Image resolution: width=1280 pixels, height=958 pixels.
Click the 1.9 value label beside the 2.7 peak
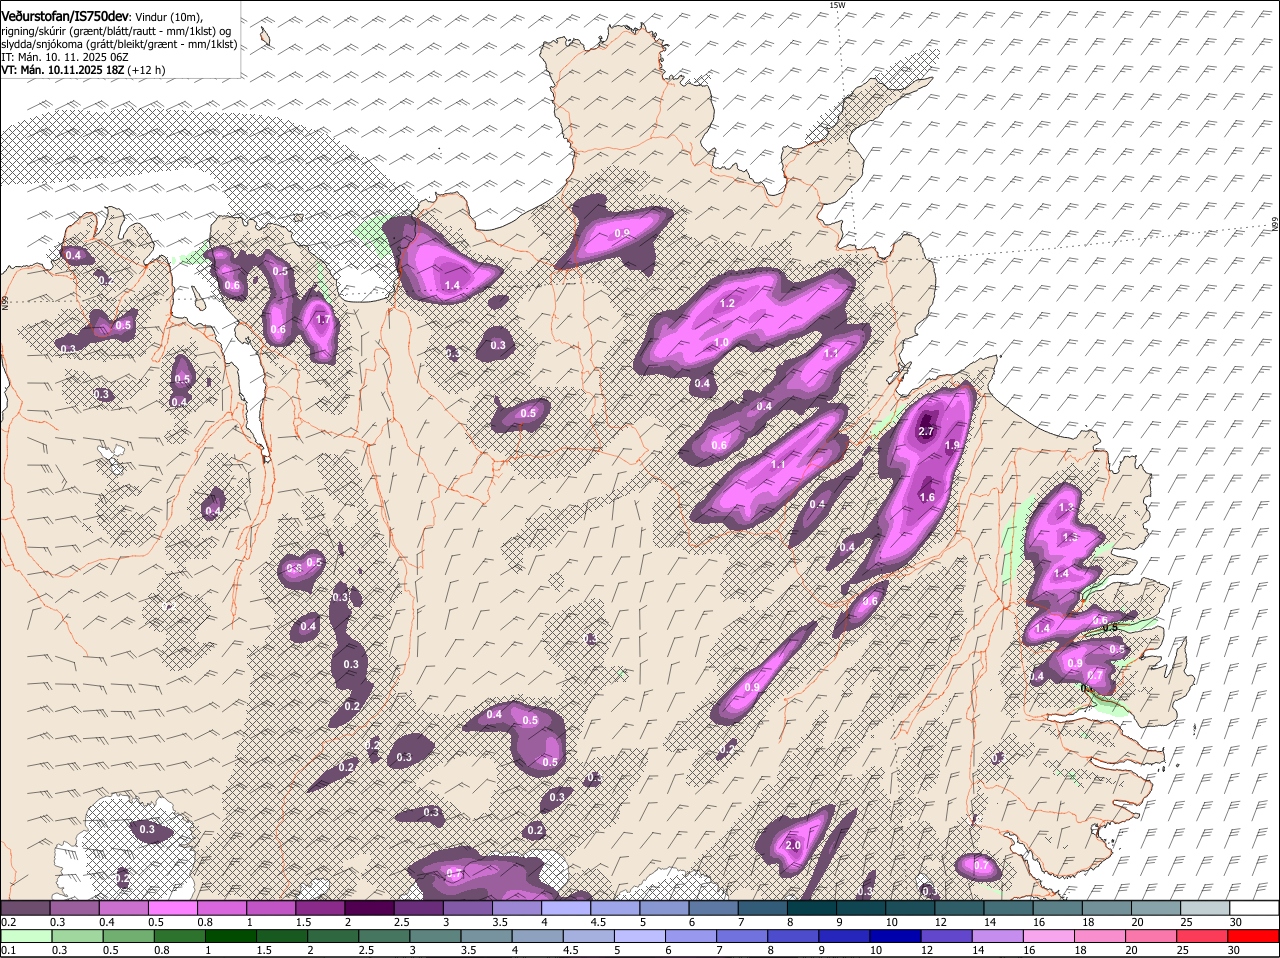[952, 445]
